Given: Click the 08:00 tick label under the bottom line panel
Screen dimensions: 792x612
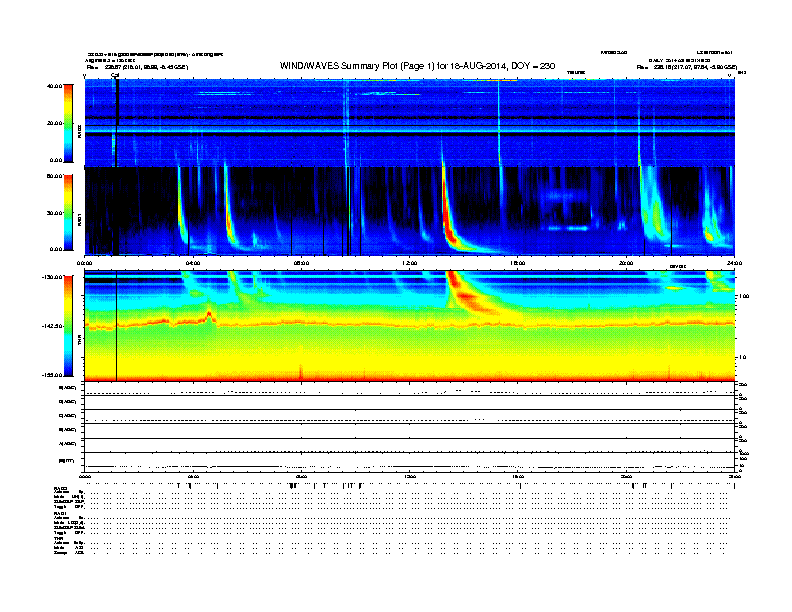Looking at the screenshot, I should [301, 477].
